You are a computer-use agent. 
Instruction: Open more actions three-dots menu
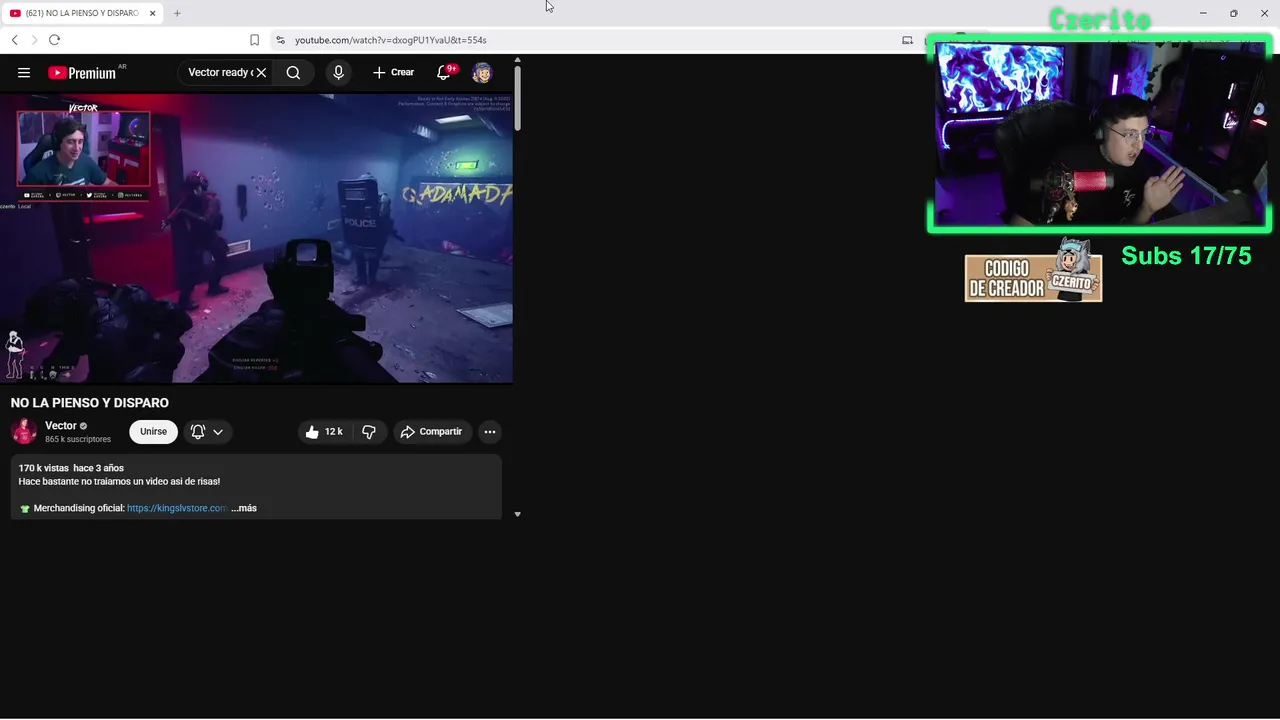point(489,431)
